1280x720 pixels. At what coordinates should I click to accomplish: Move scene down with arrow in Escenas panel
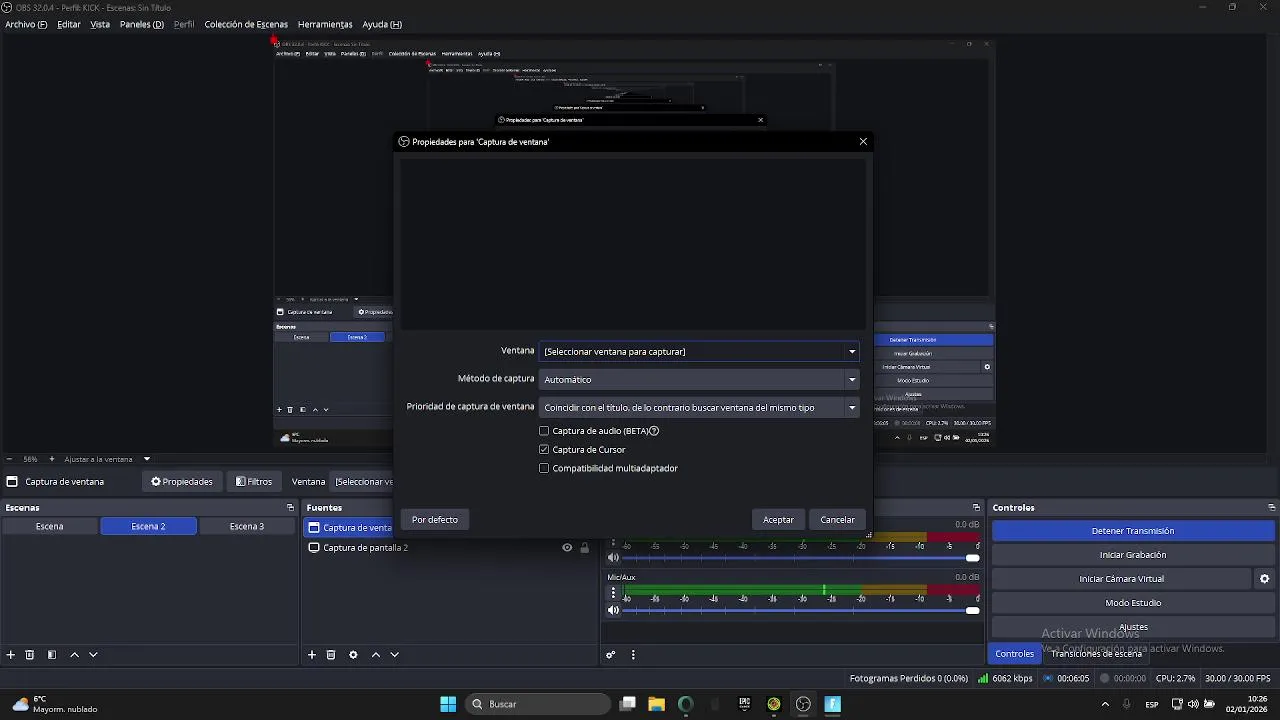point(93,655)
